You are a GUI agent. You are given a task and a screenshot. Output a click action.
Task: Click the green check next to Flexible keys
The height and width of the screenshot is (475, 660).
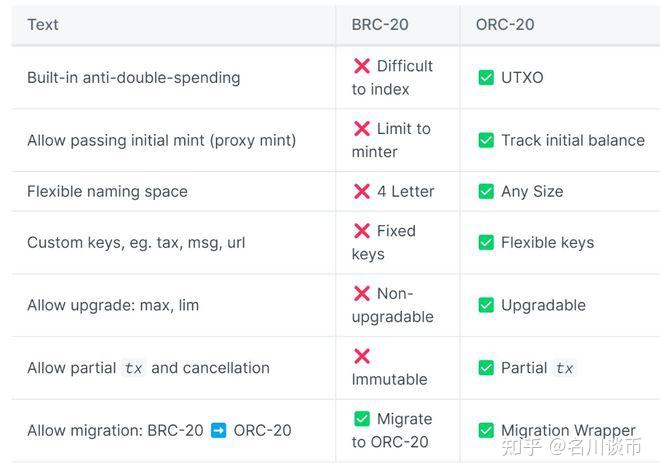pos(486,242)
